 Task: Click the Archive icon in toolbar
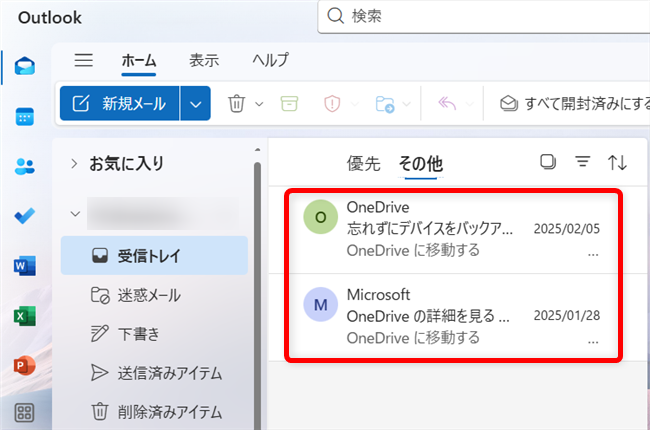click(x=289, y=103)
